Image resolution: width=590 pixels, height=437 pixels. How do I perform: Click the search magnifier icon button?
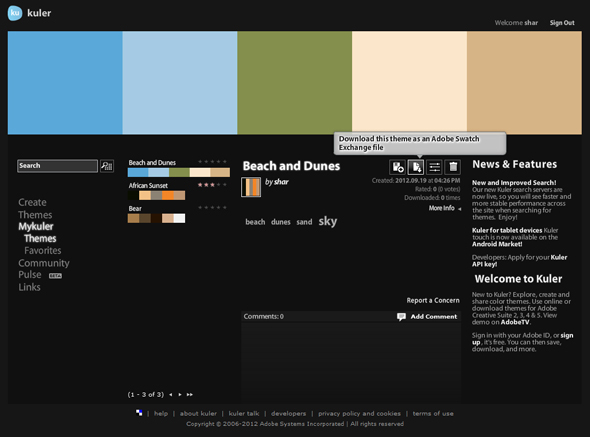click(107, 166)
